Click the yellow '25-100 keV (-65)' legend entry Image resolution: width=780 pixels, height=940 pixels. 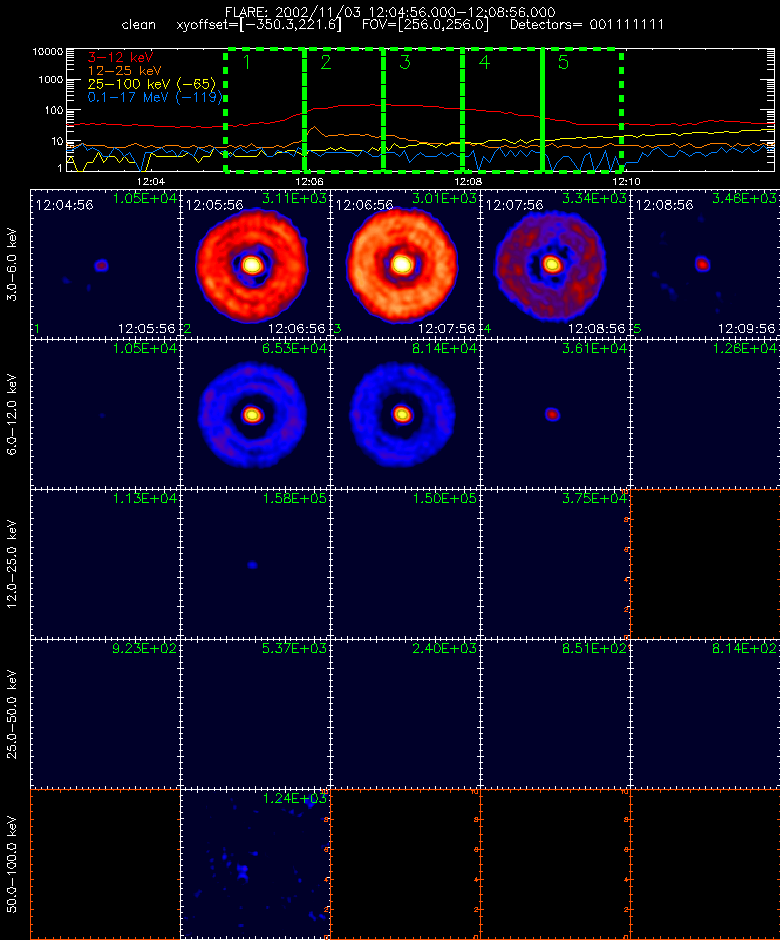tap(152, 84)
